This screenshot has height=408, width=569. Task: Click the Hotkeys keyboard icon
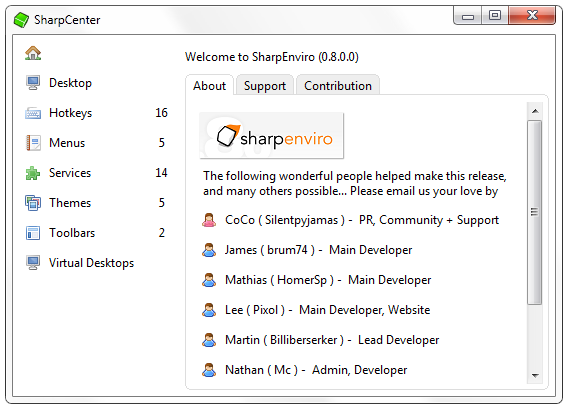[33, 113]
